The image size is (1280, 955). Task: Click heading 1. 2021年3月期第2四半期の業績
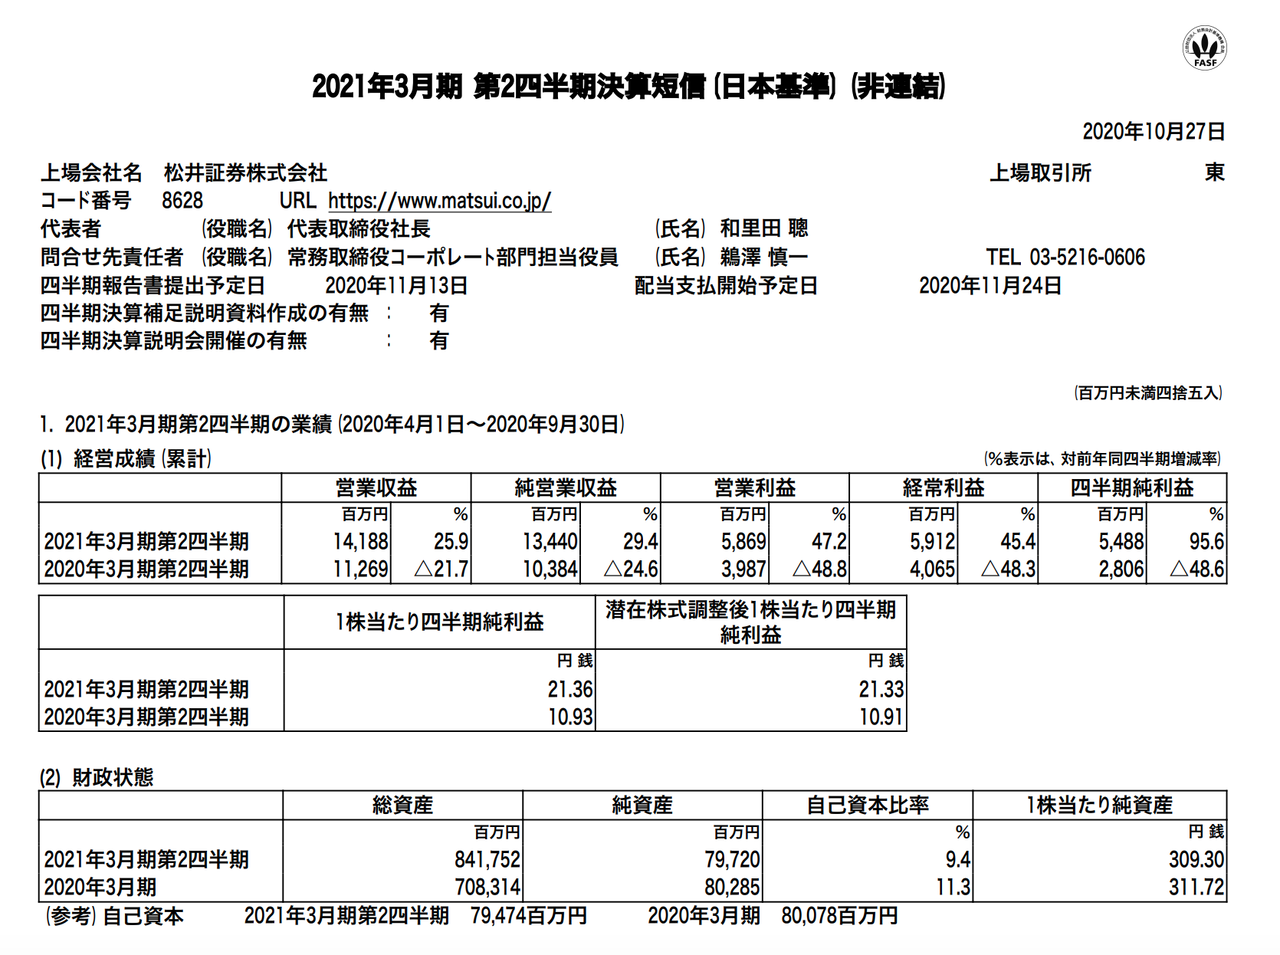(x=186, y=425)
